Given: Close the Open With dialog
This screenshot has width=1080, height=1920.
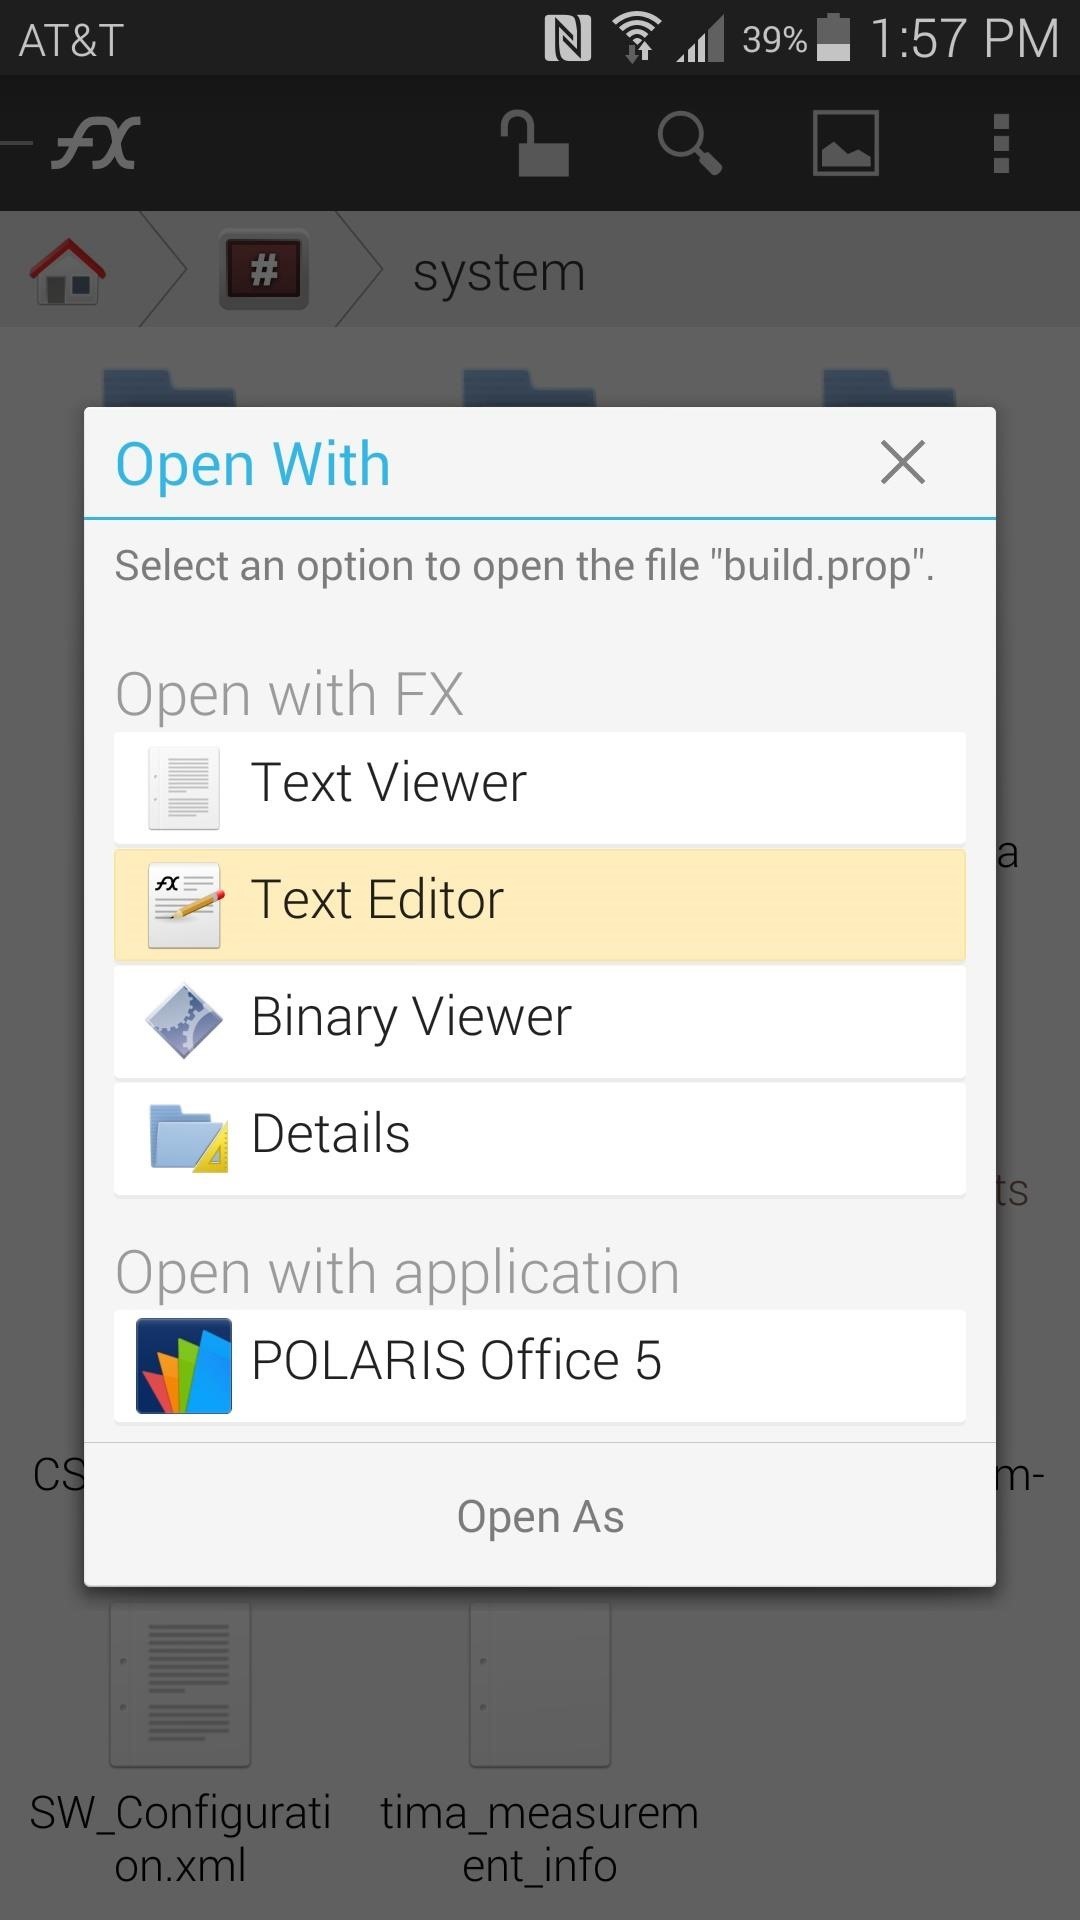Looking at the screenshot, I should [x=903, y=462].
